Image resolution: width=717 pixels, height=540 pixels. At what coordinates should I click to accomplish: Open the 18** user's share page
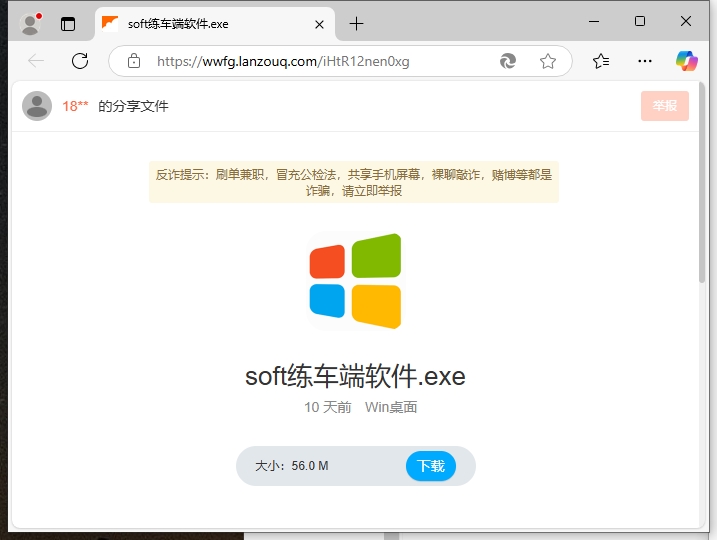point(76,106)
